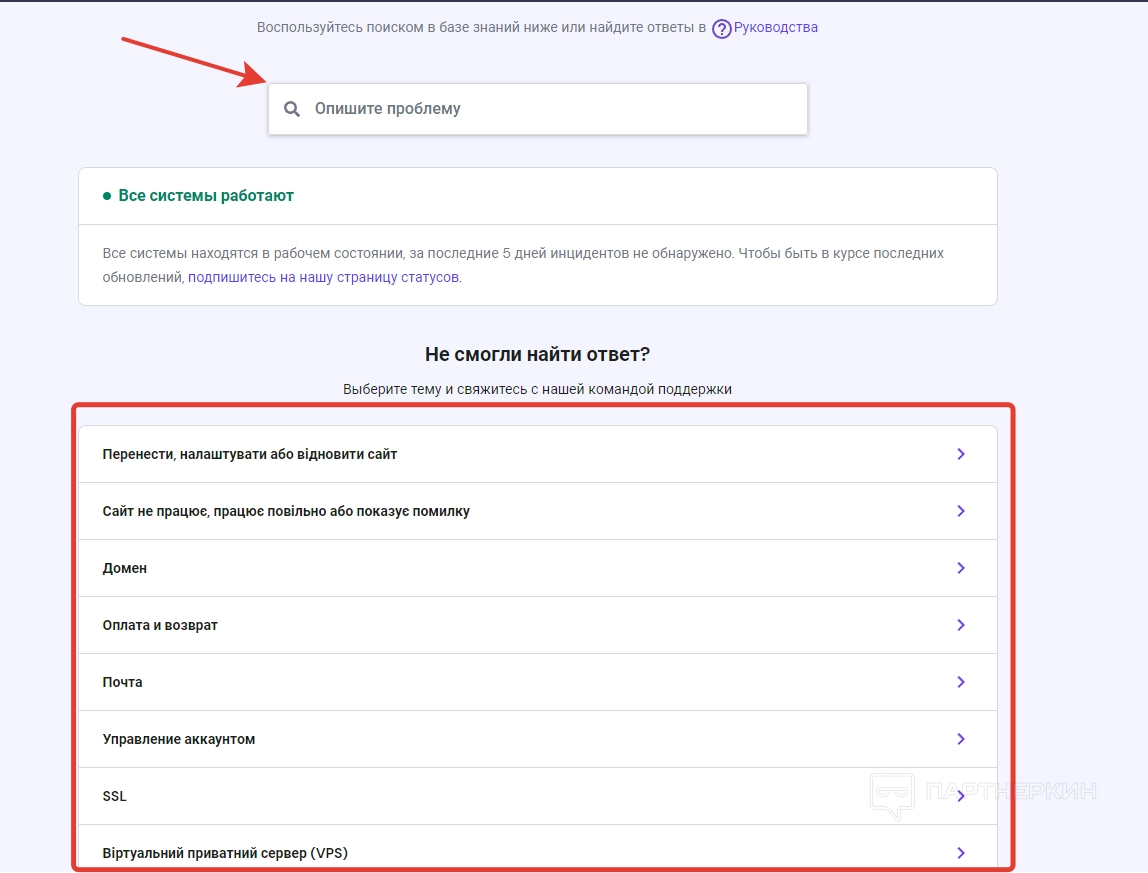Select the Почта support topic

[x=123, y=682]
